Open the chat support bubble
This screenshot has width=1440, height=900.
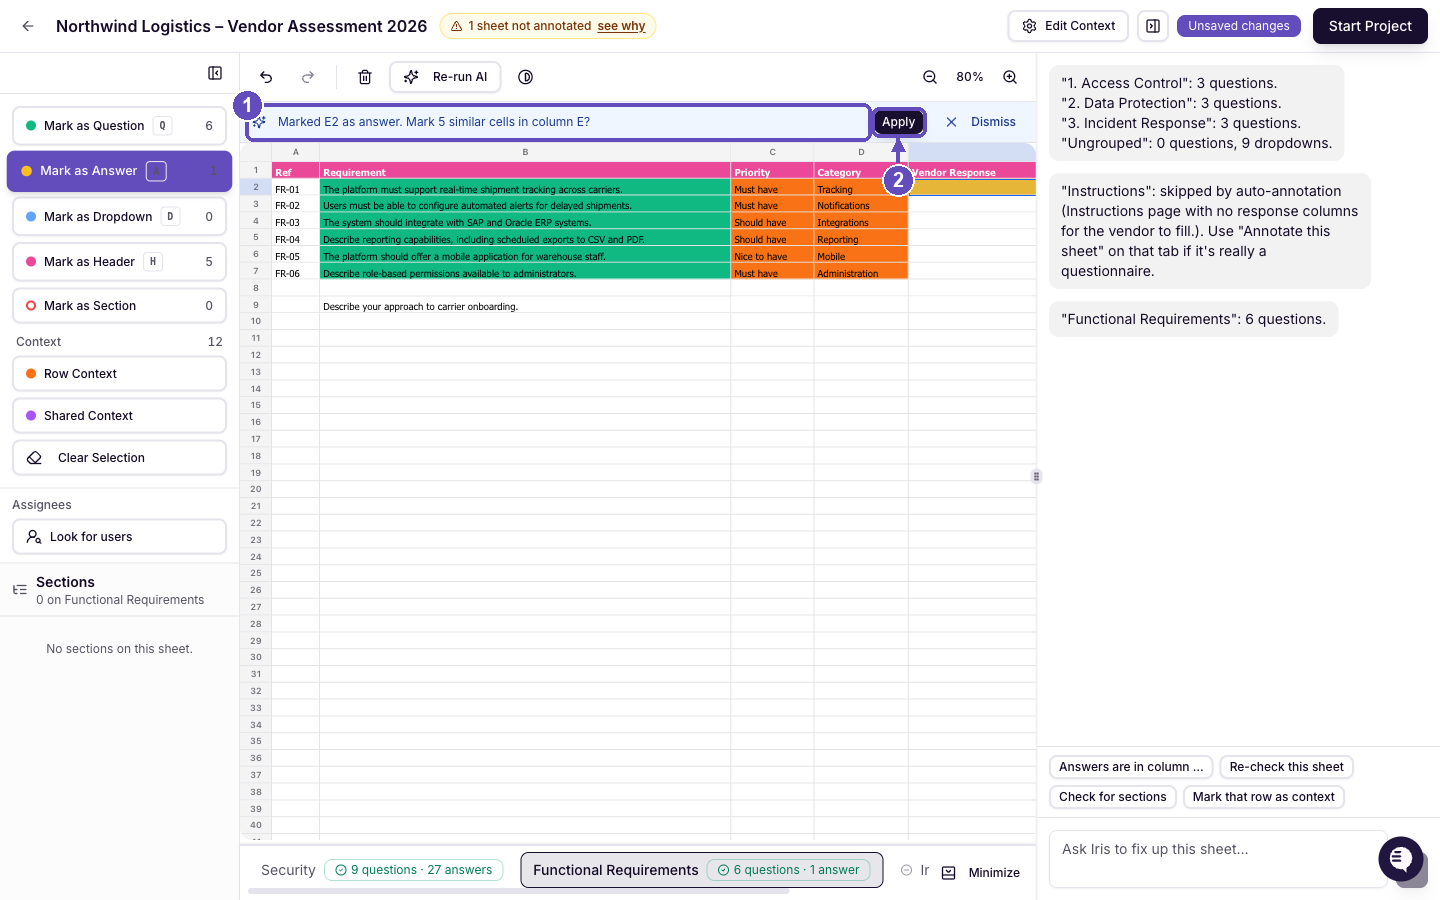1401,859
